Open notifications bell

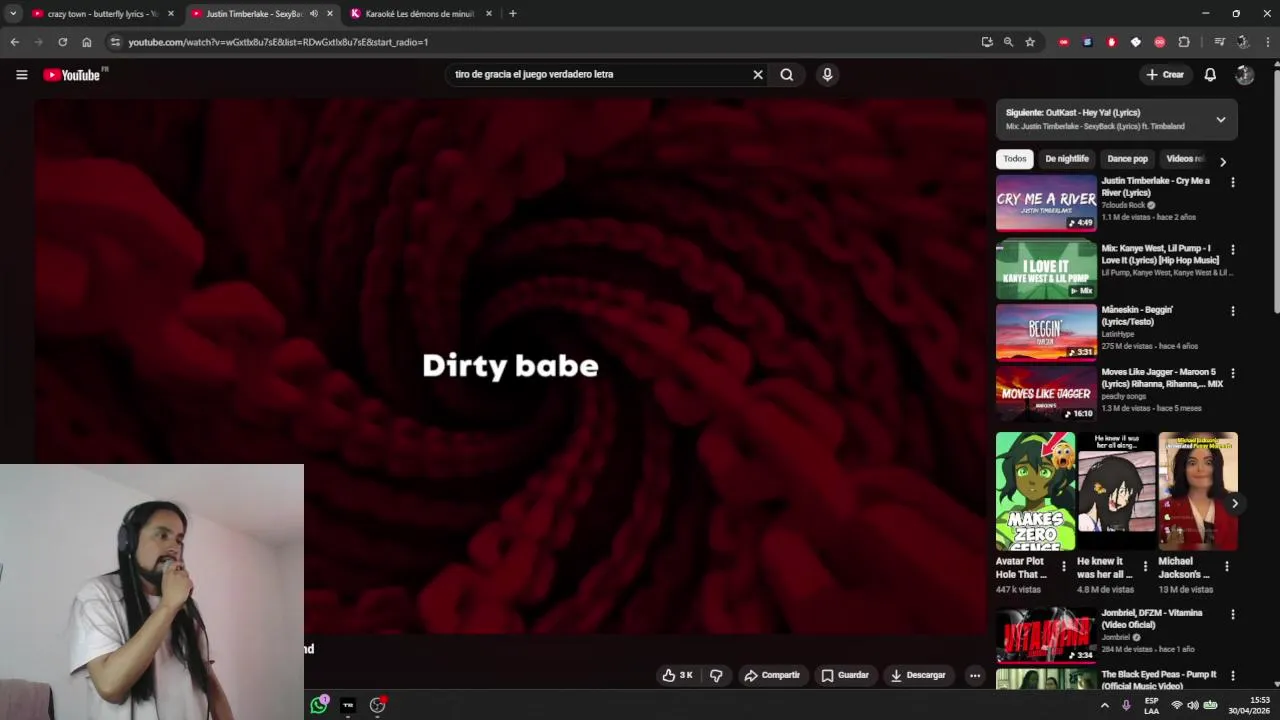coord(1210,75)
